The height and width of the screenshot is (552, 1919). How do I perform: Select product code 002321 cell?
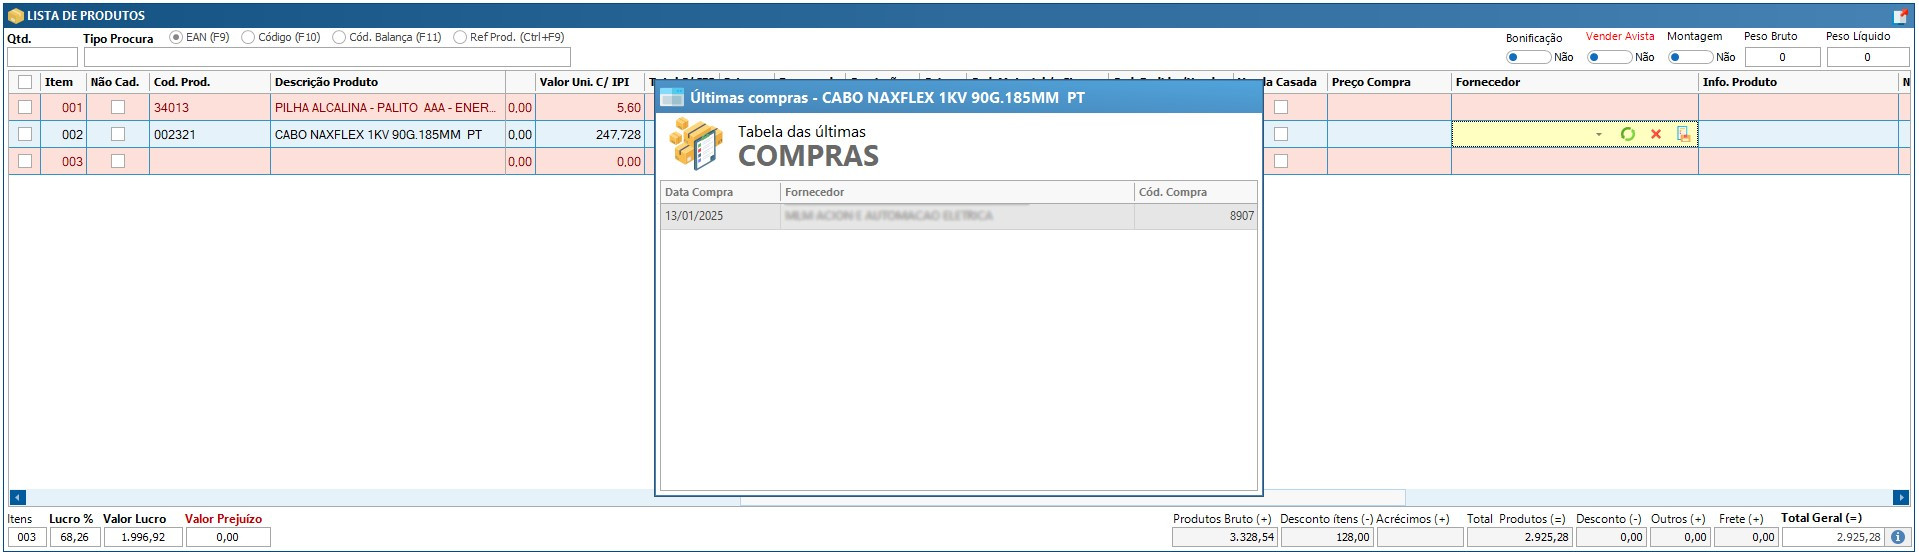(210, 134)
